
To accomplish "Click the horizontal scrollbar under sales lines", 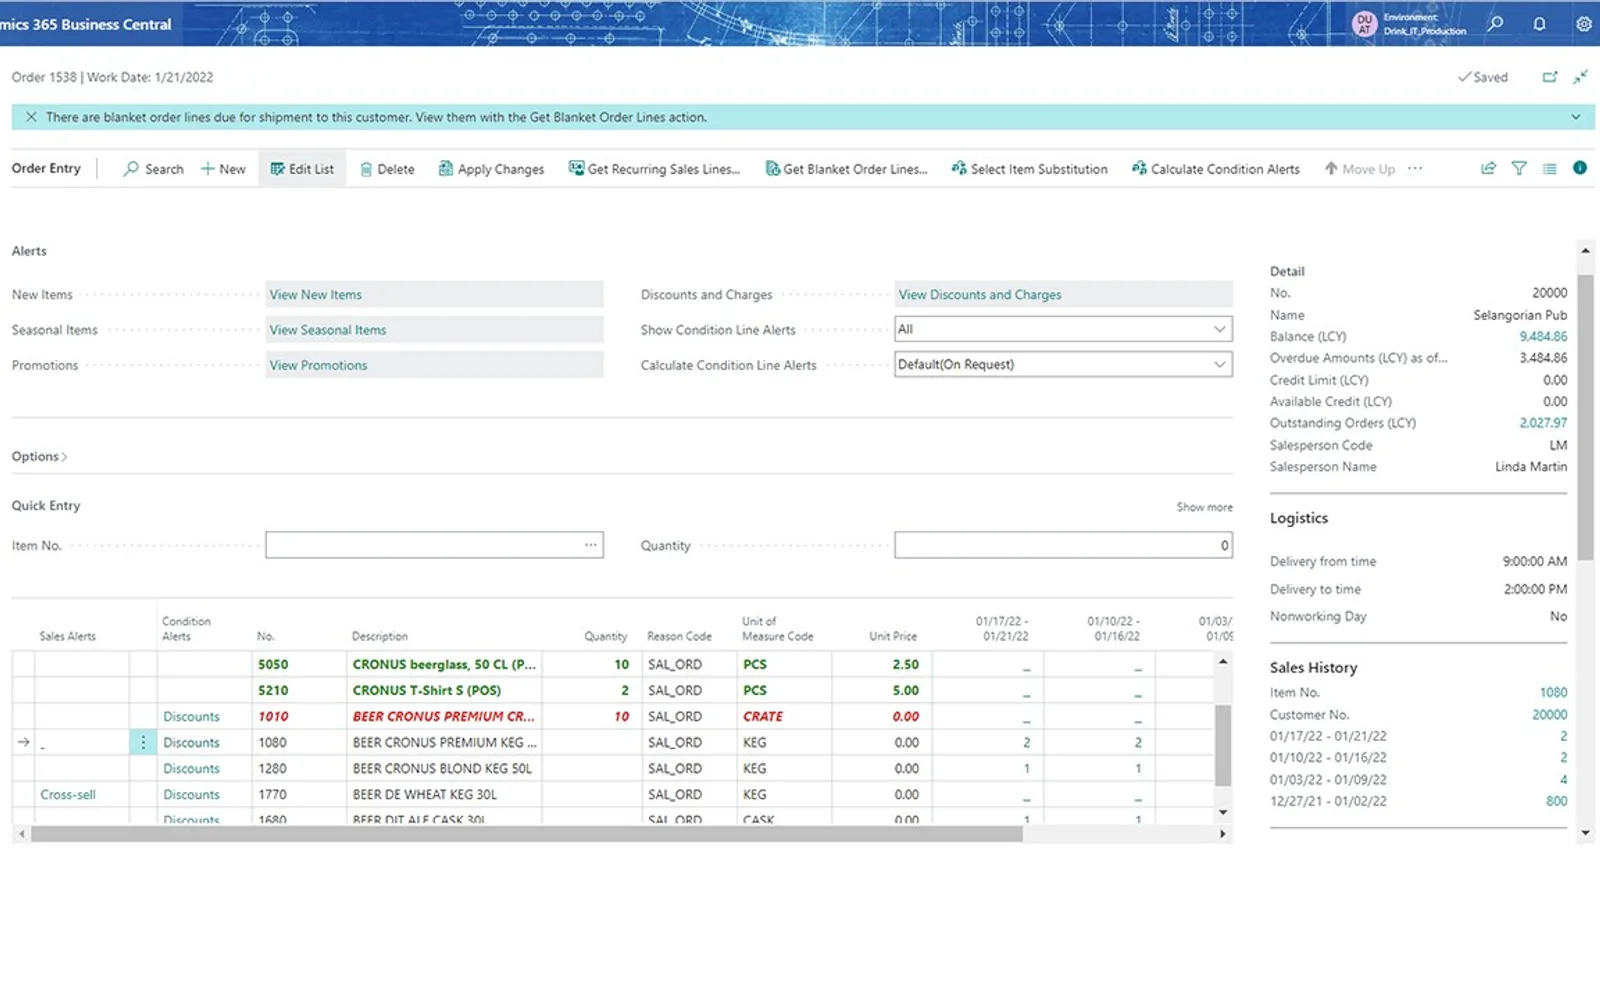I will click(526, 834).
